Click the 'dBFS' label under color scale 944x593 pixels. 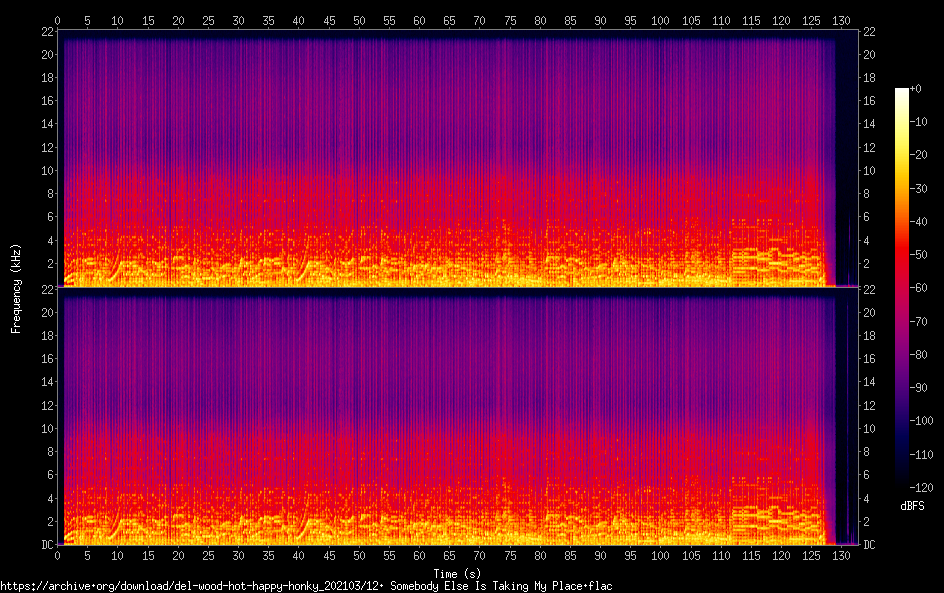point(912,506)
